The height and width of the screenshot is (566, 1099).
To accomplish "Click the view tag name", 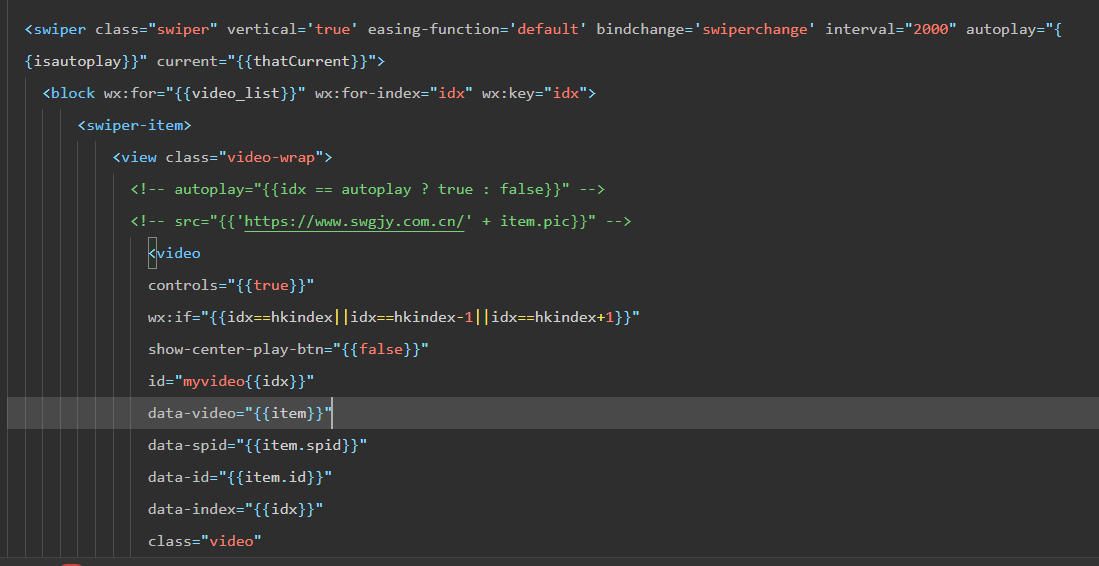I will (139, 158).
